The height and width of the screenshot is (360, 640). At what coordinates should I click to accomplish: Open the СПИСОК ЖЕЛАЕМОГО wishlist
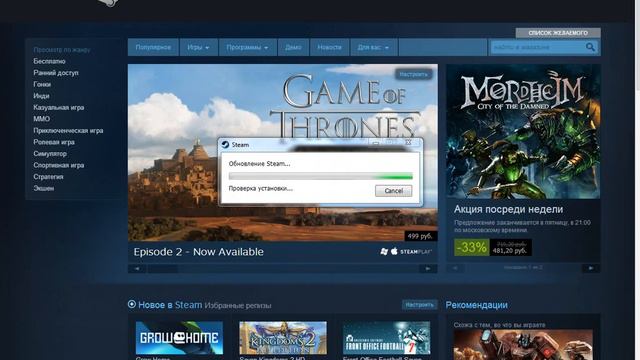click(x=558, y=33)
